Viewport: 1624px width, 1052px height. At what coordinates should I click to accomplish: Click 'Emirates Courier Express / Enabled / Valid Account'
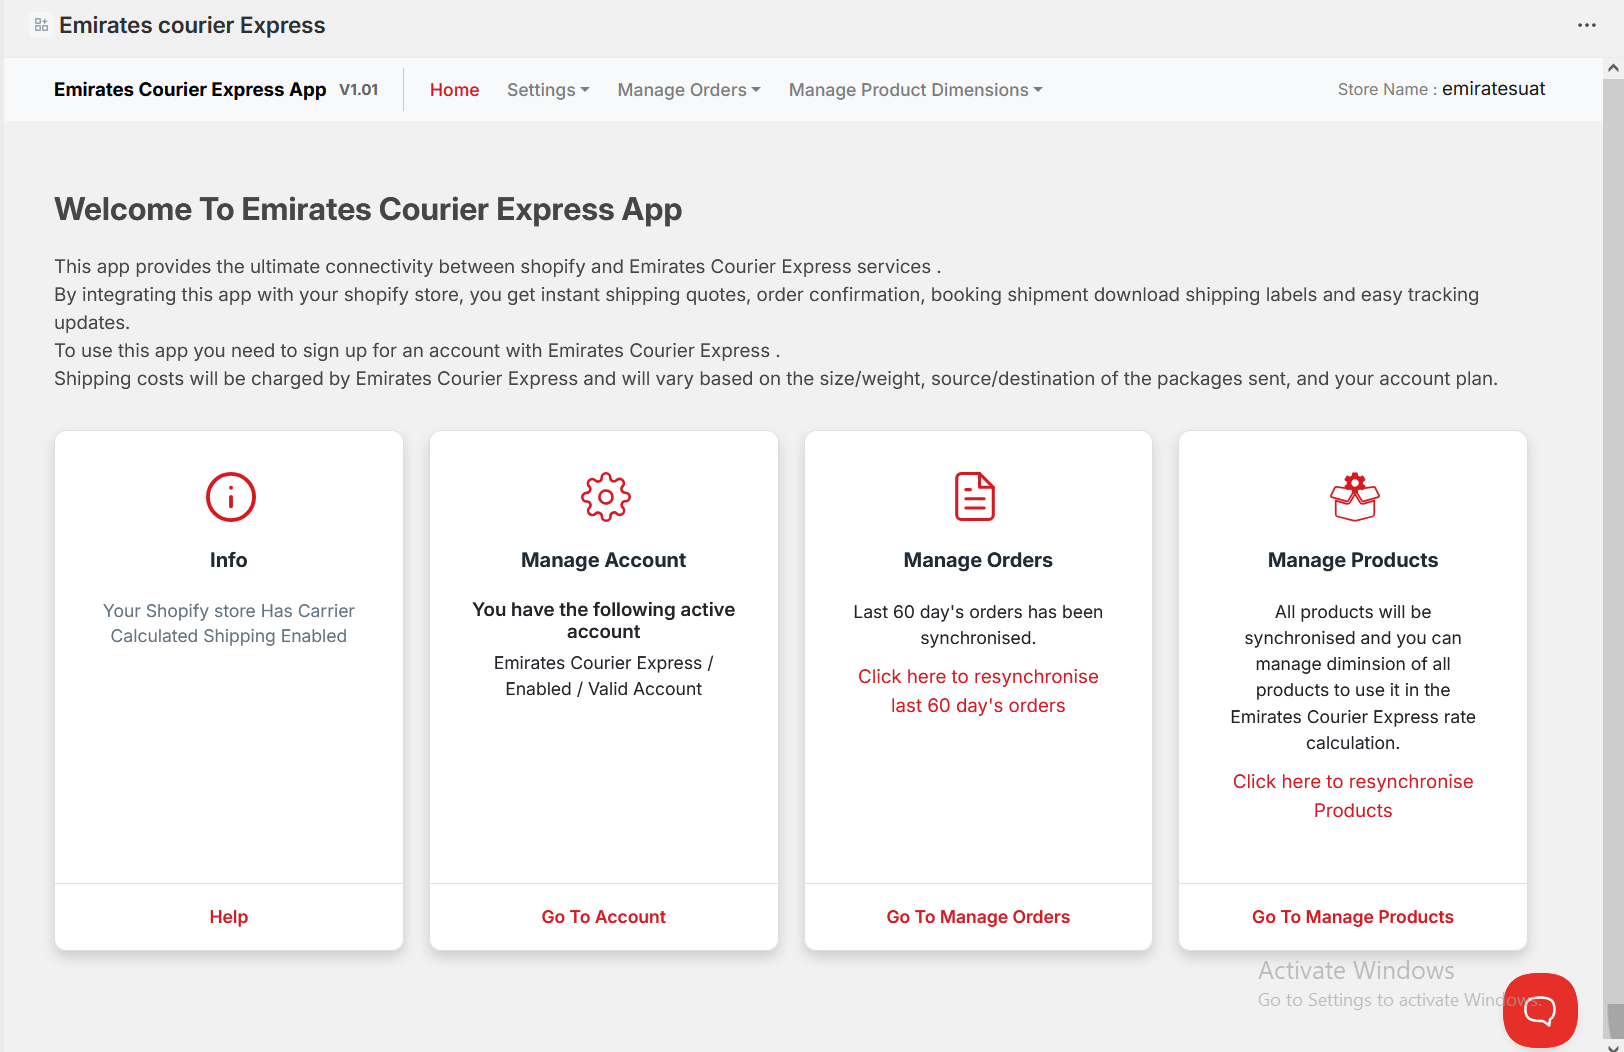pyautogui.click(x=604, y=676)
